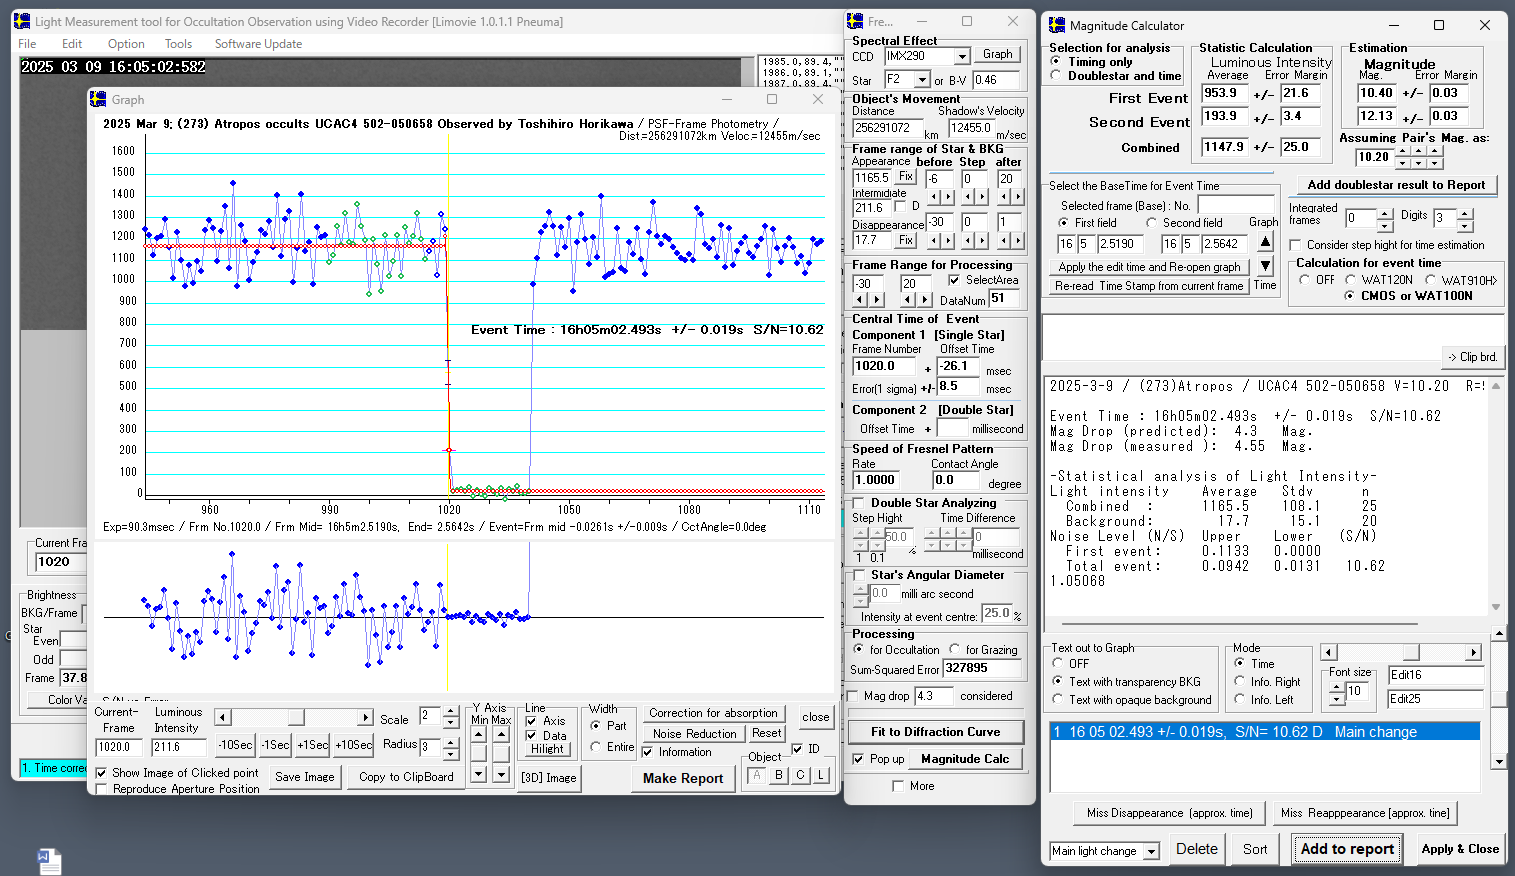Select Object L button
This screenshot has height=876, width=1515.
click(821, 775)
